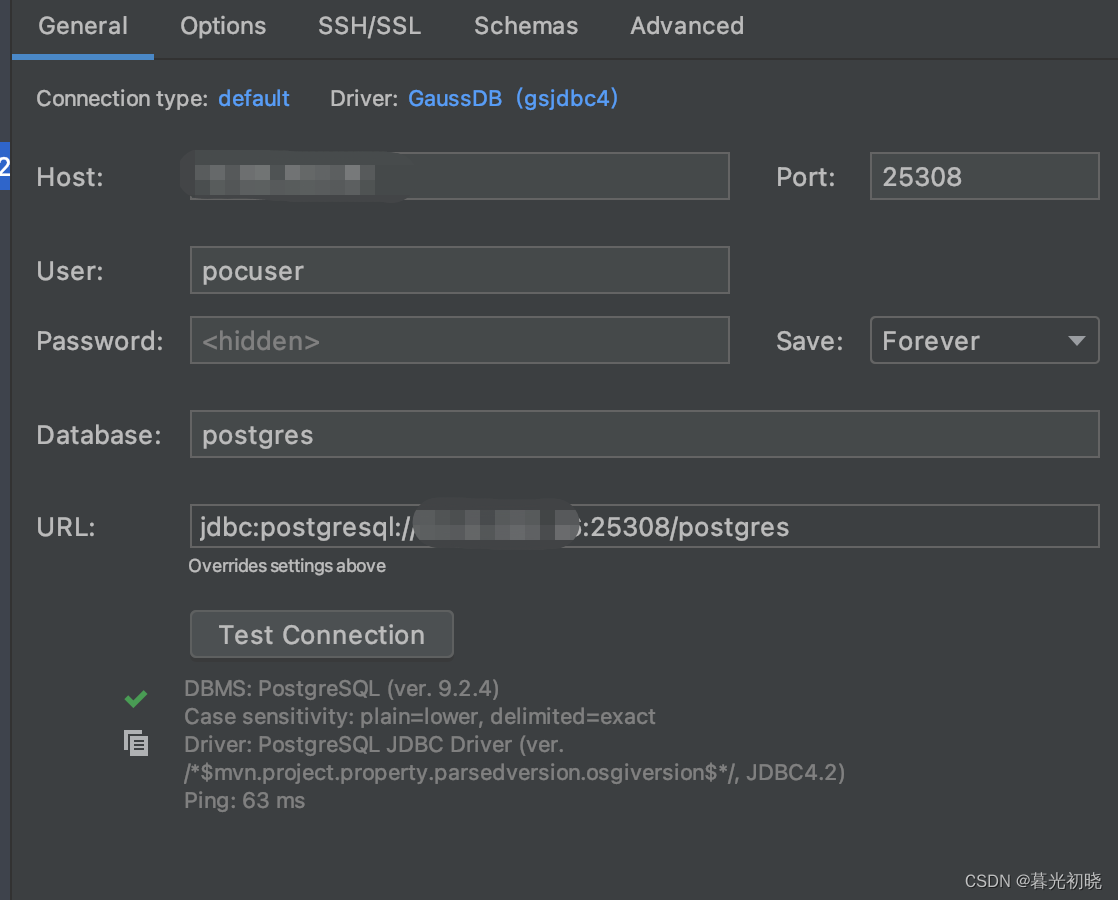
Task: Switch to the General tab
Action: [82, 26]
